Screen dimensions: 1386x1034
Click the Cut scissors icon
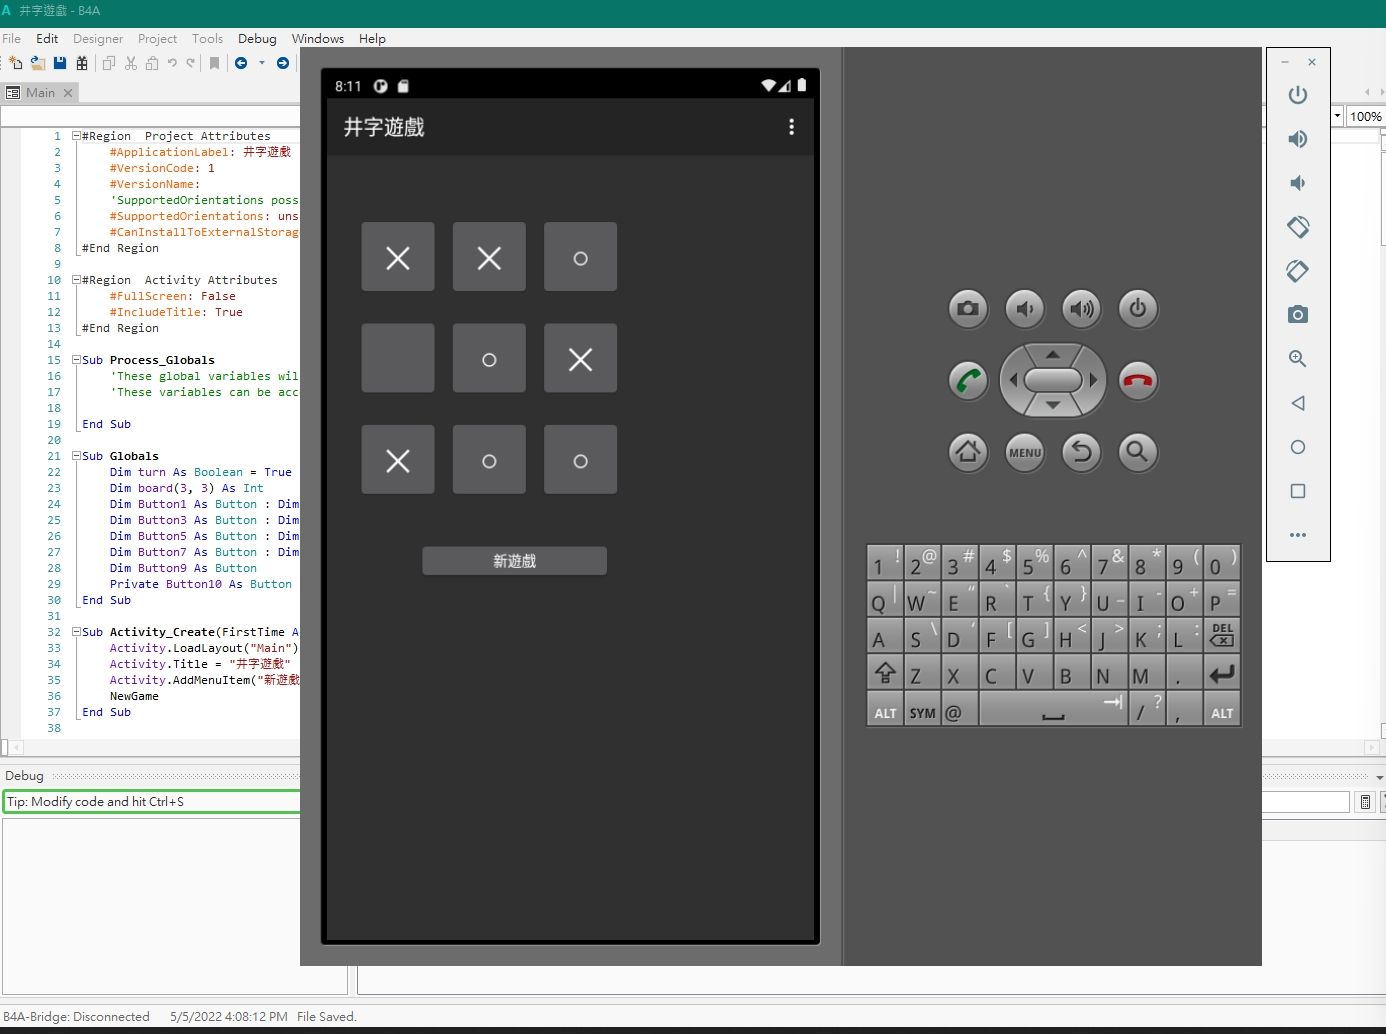[131, 63]
